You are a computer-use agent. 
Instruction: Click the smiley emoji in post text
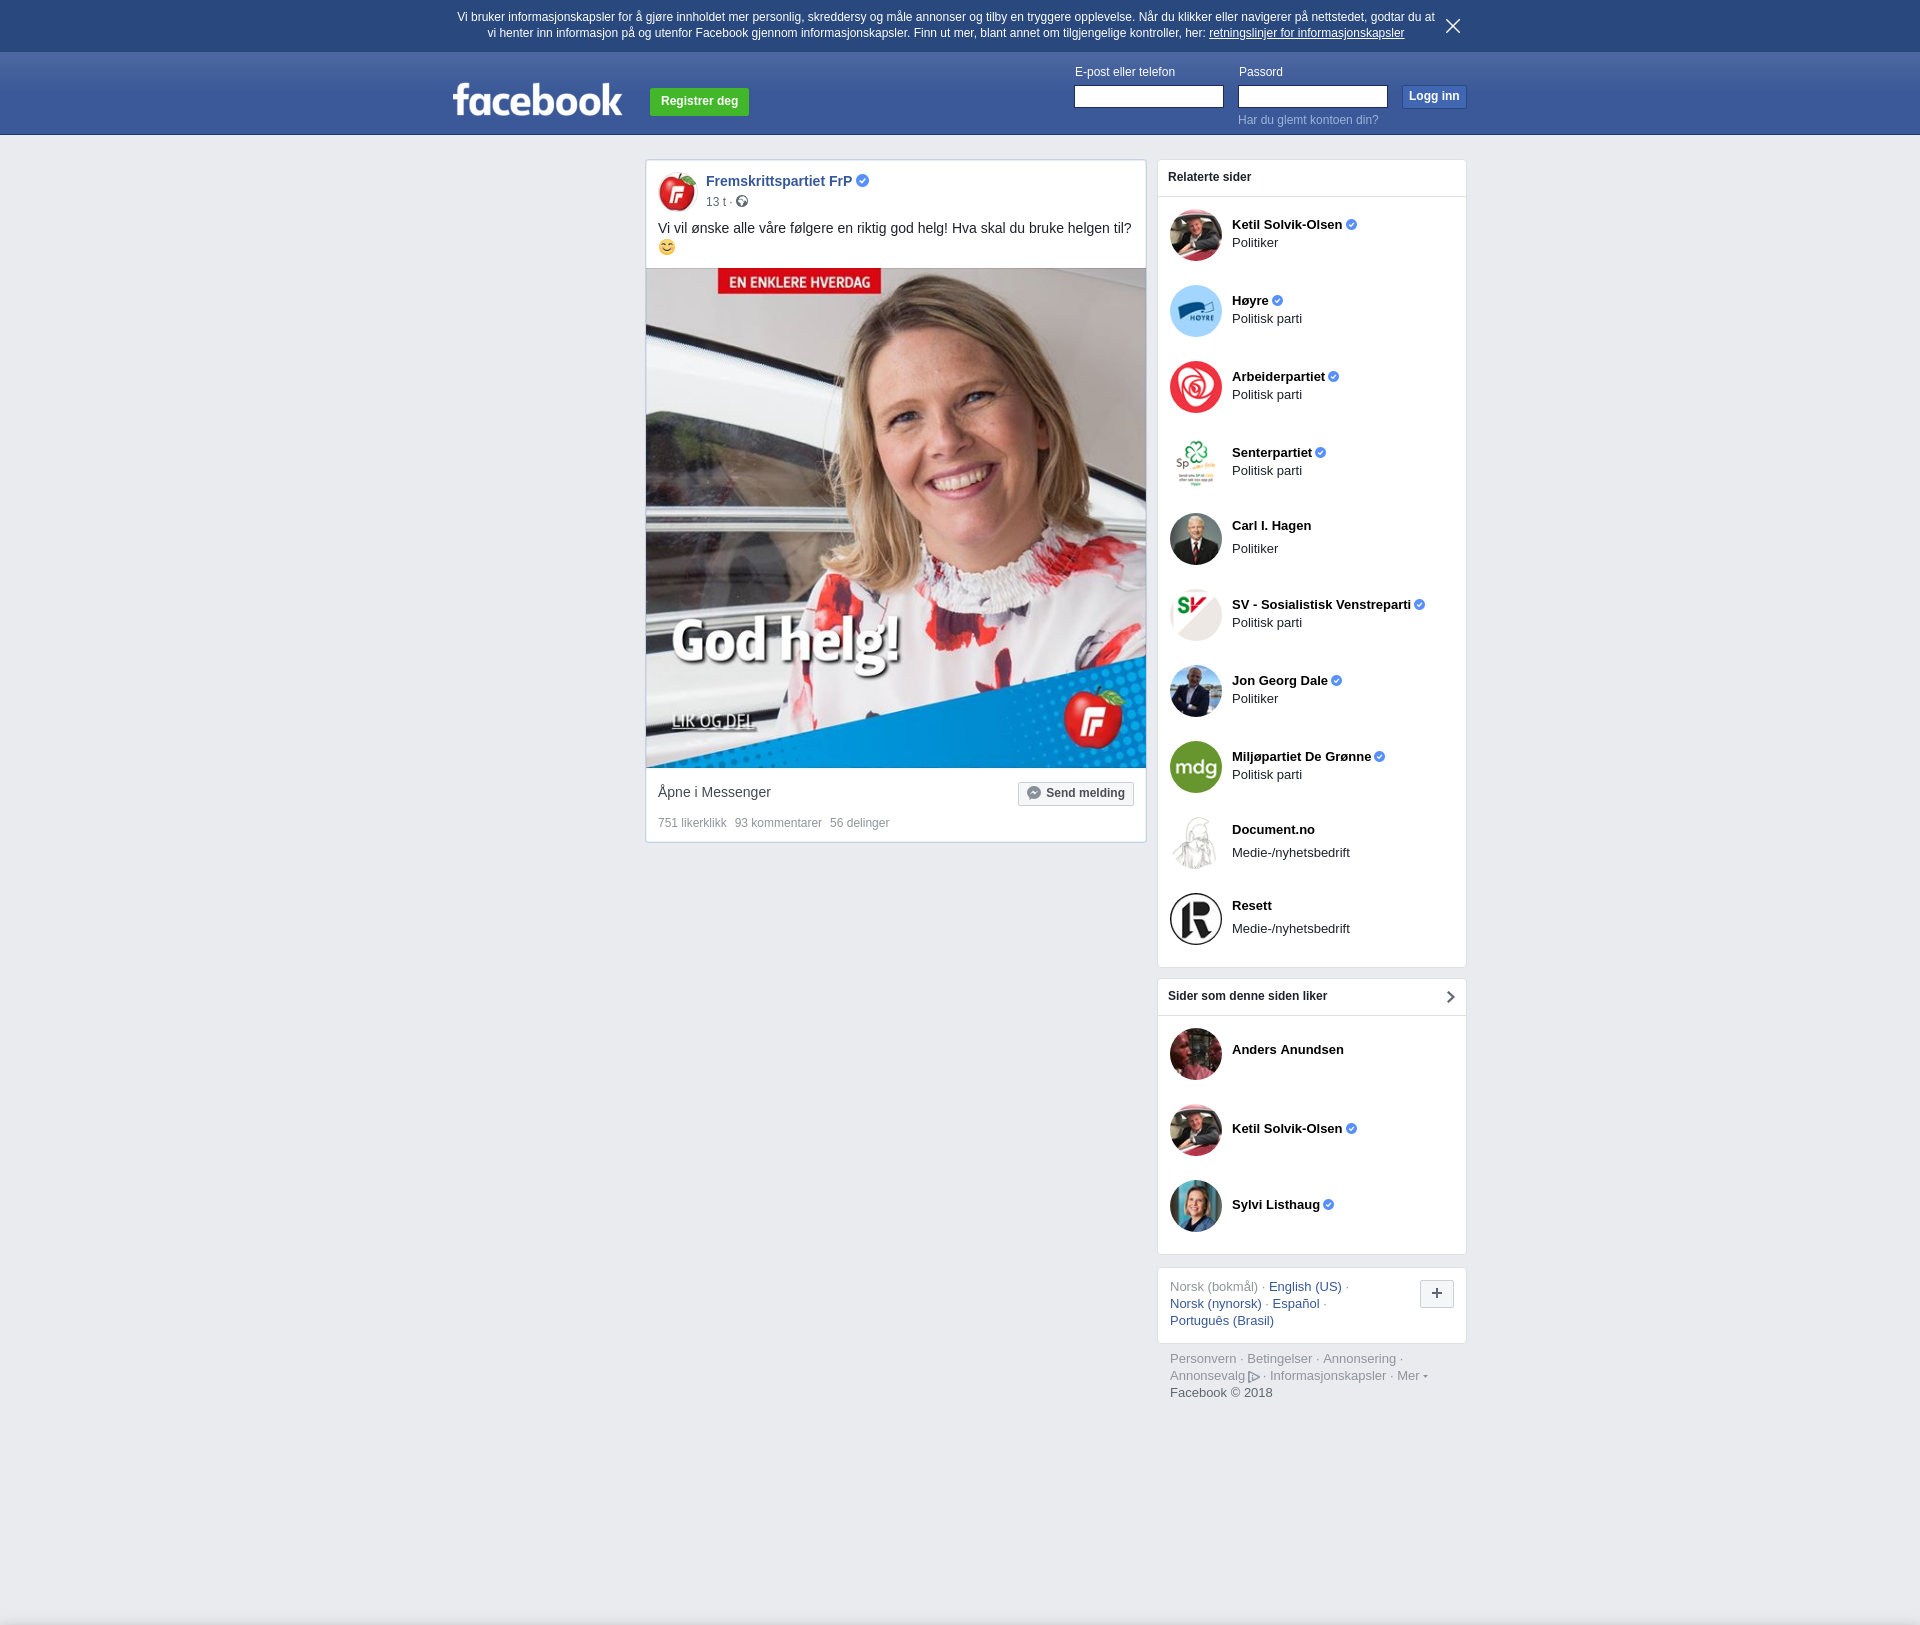tap(667, 247)
